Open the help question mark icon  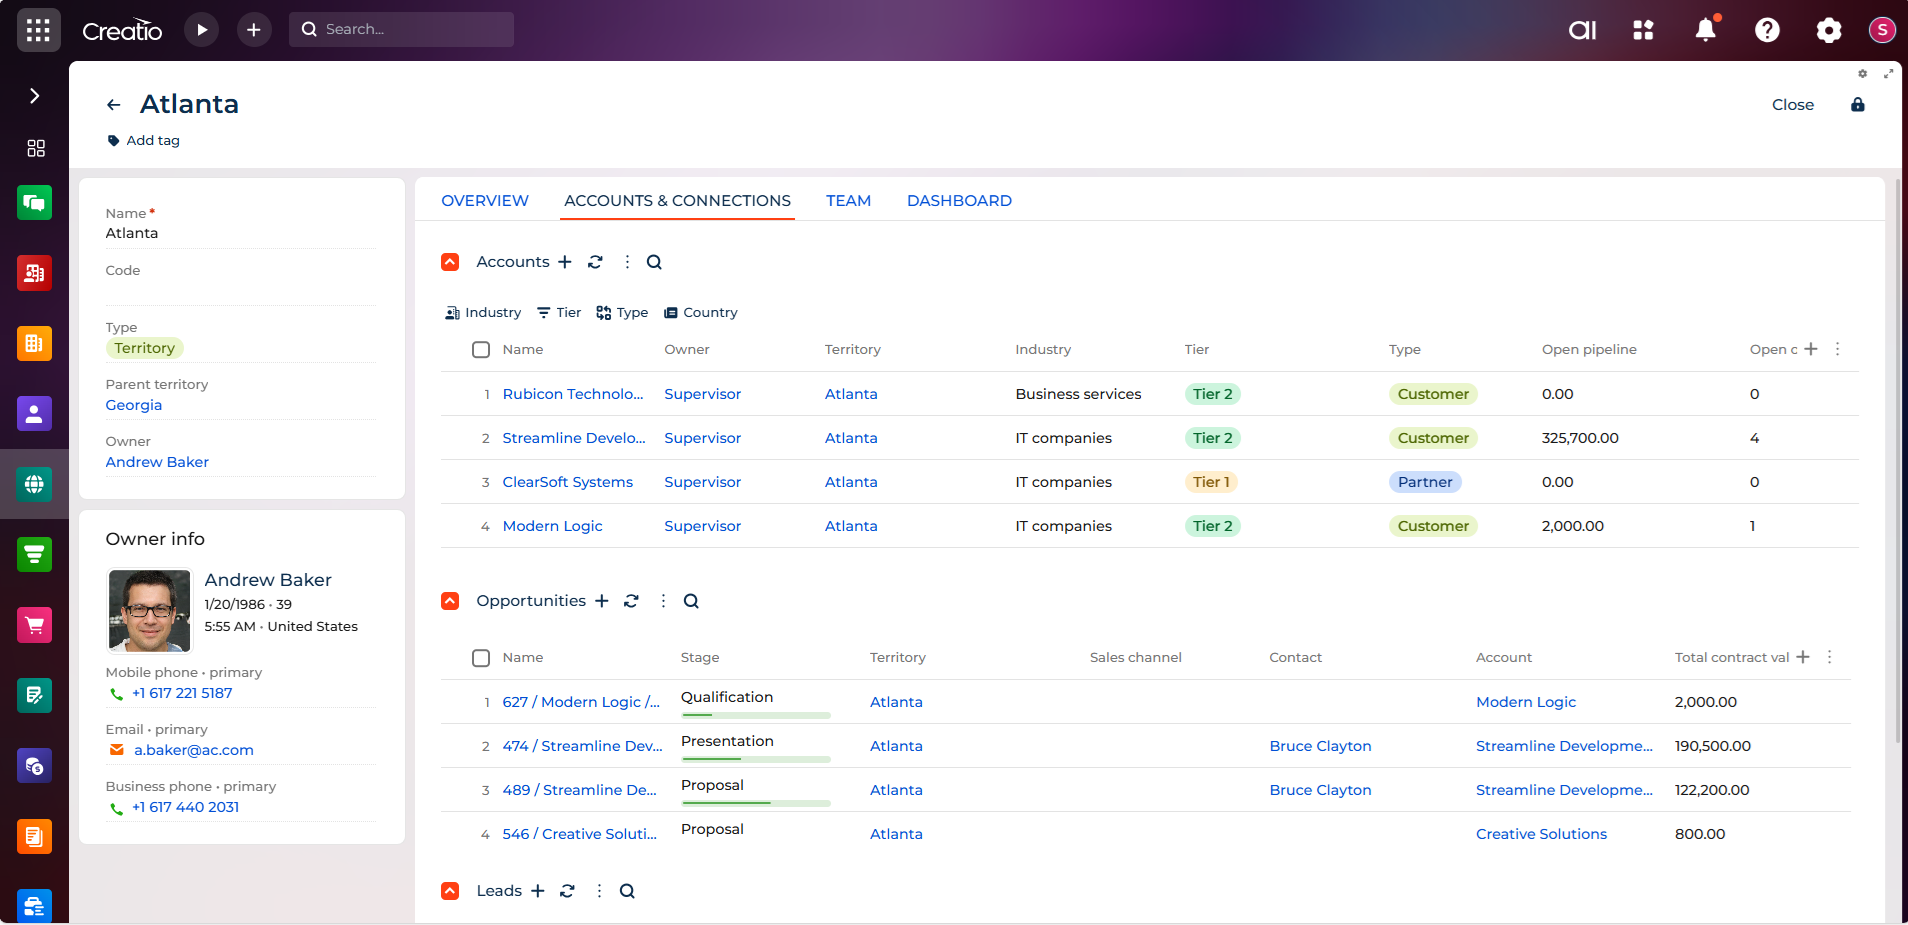pyautogui.click(x=1767, y=30)
